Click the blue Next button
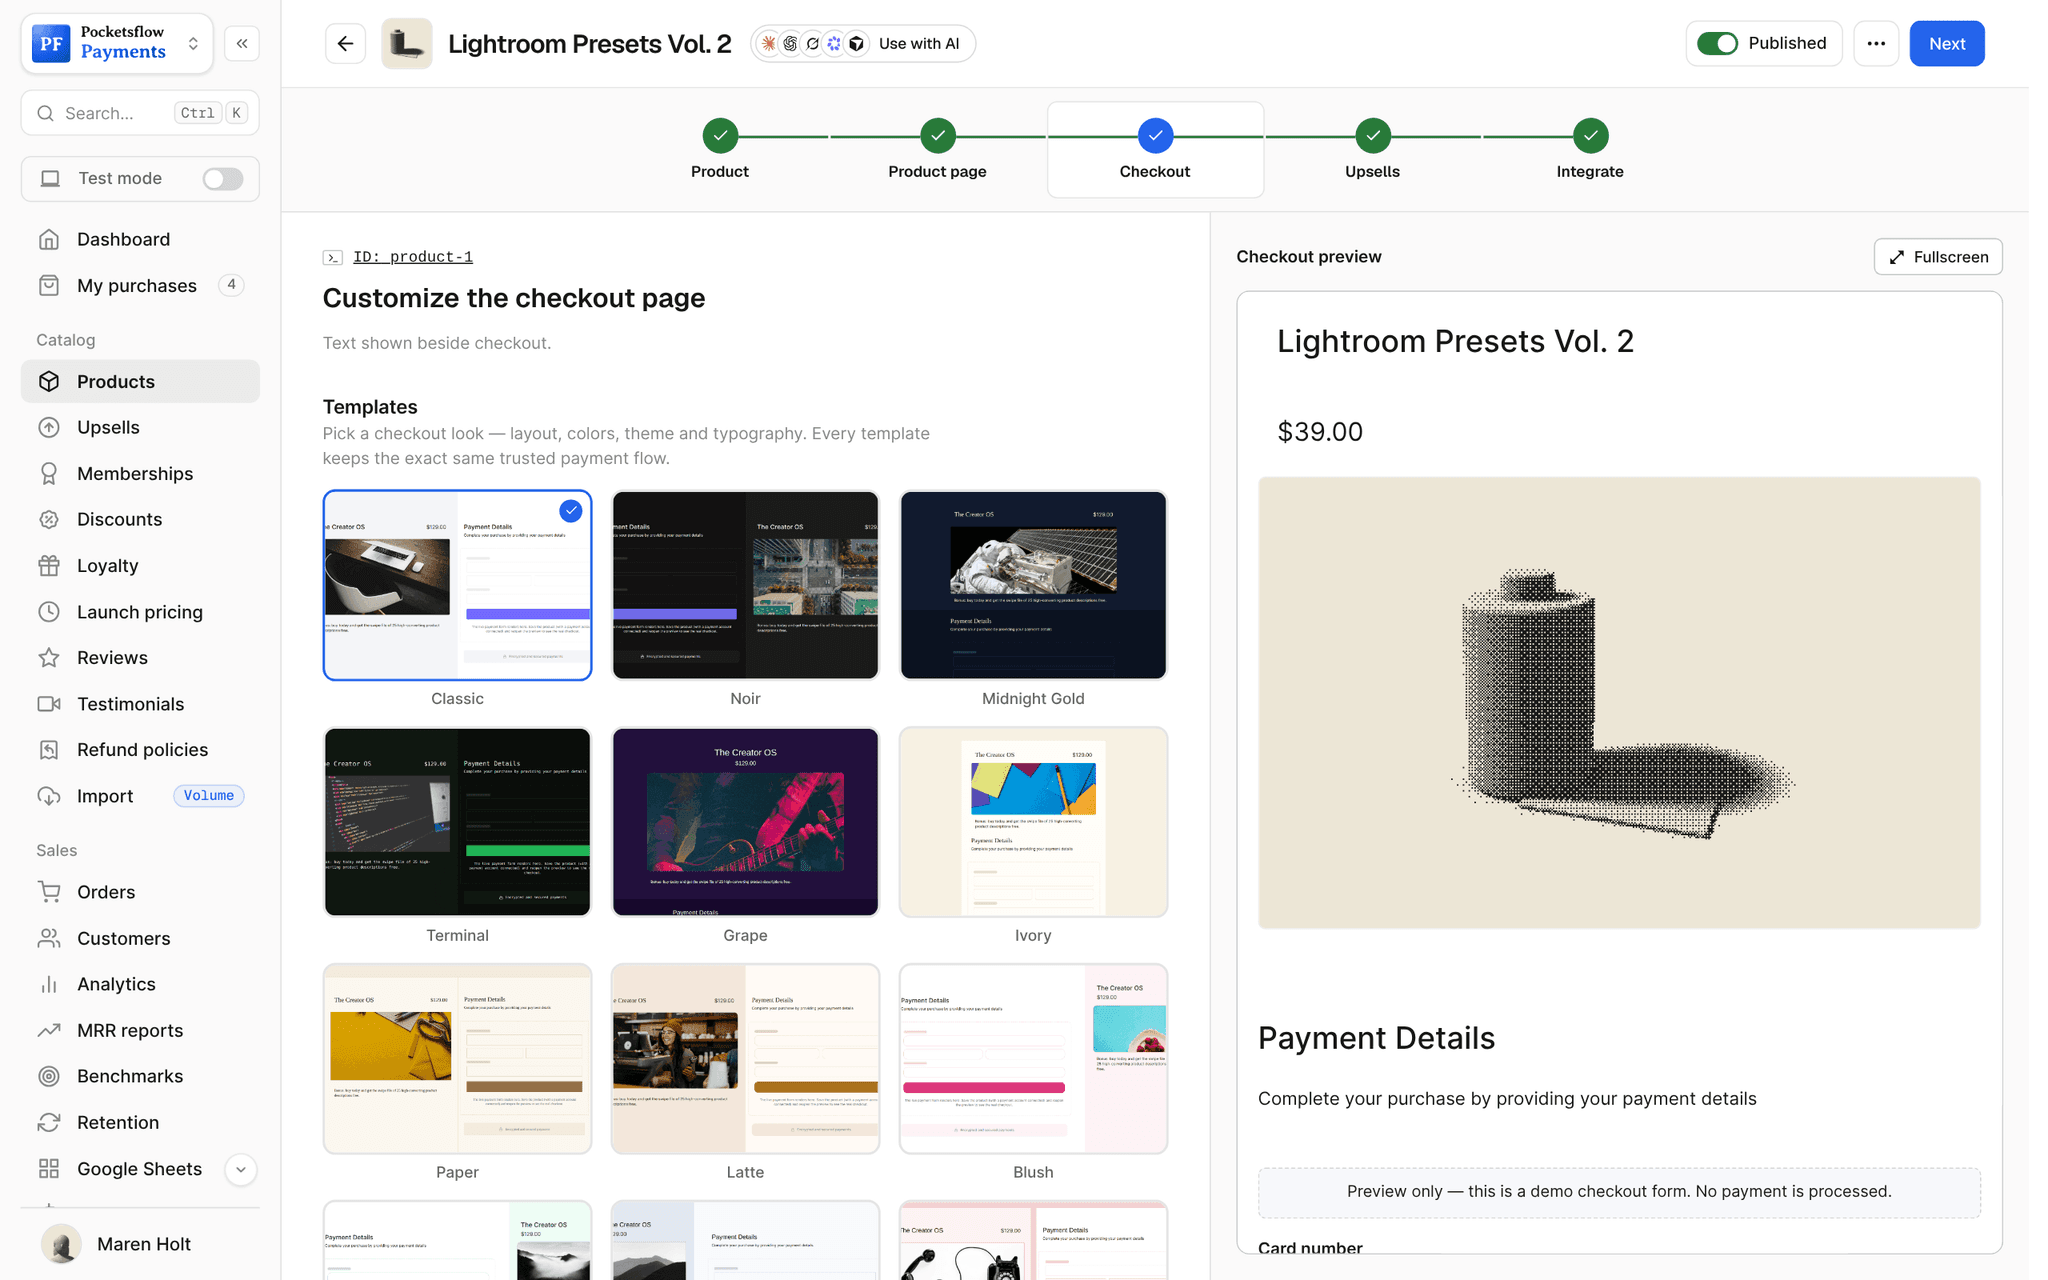2048x1280 pixels. (1947, 44)
